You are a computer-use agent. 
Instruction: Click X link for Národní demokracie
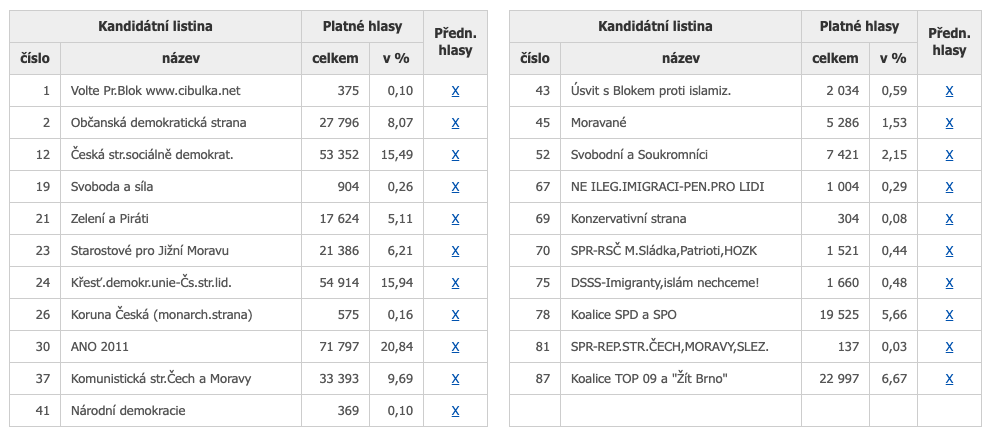[x=455, y=411]
